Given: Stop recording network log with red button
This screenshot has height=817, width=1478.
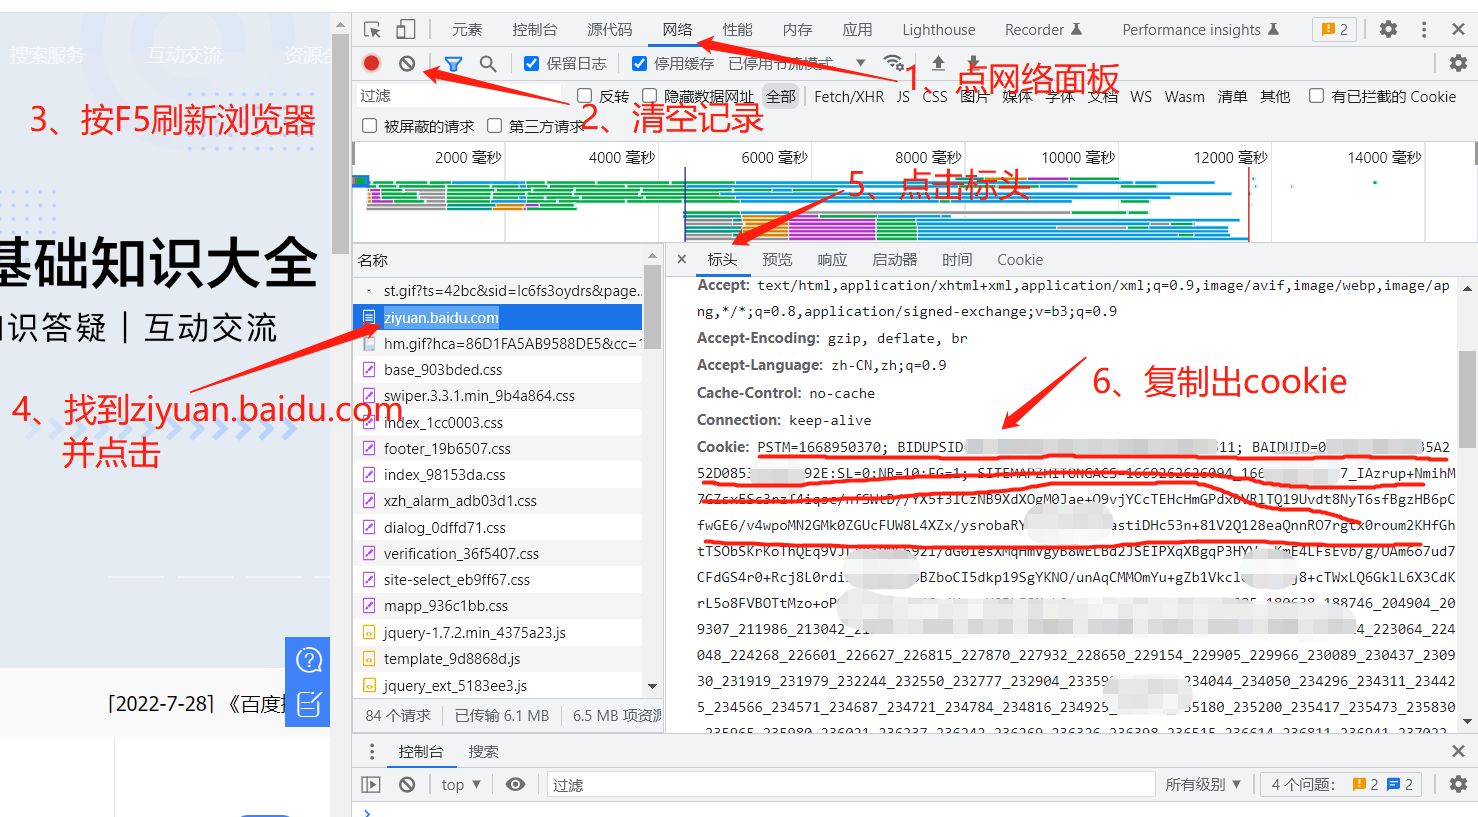Looking at the screenshot, I should point(371,63).
